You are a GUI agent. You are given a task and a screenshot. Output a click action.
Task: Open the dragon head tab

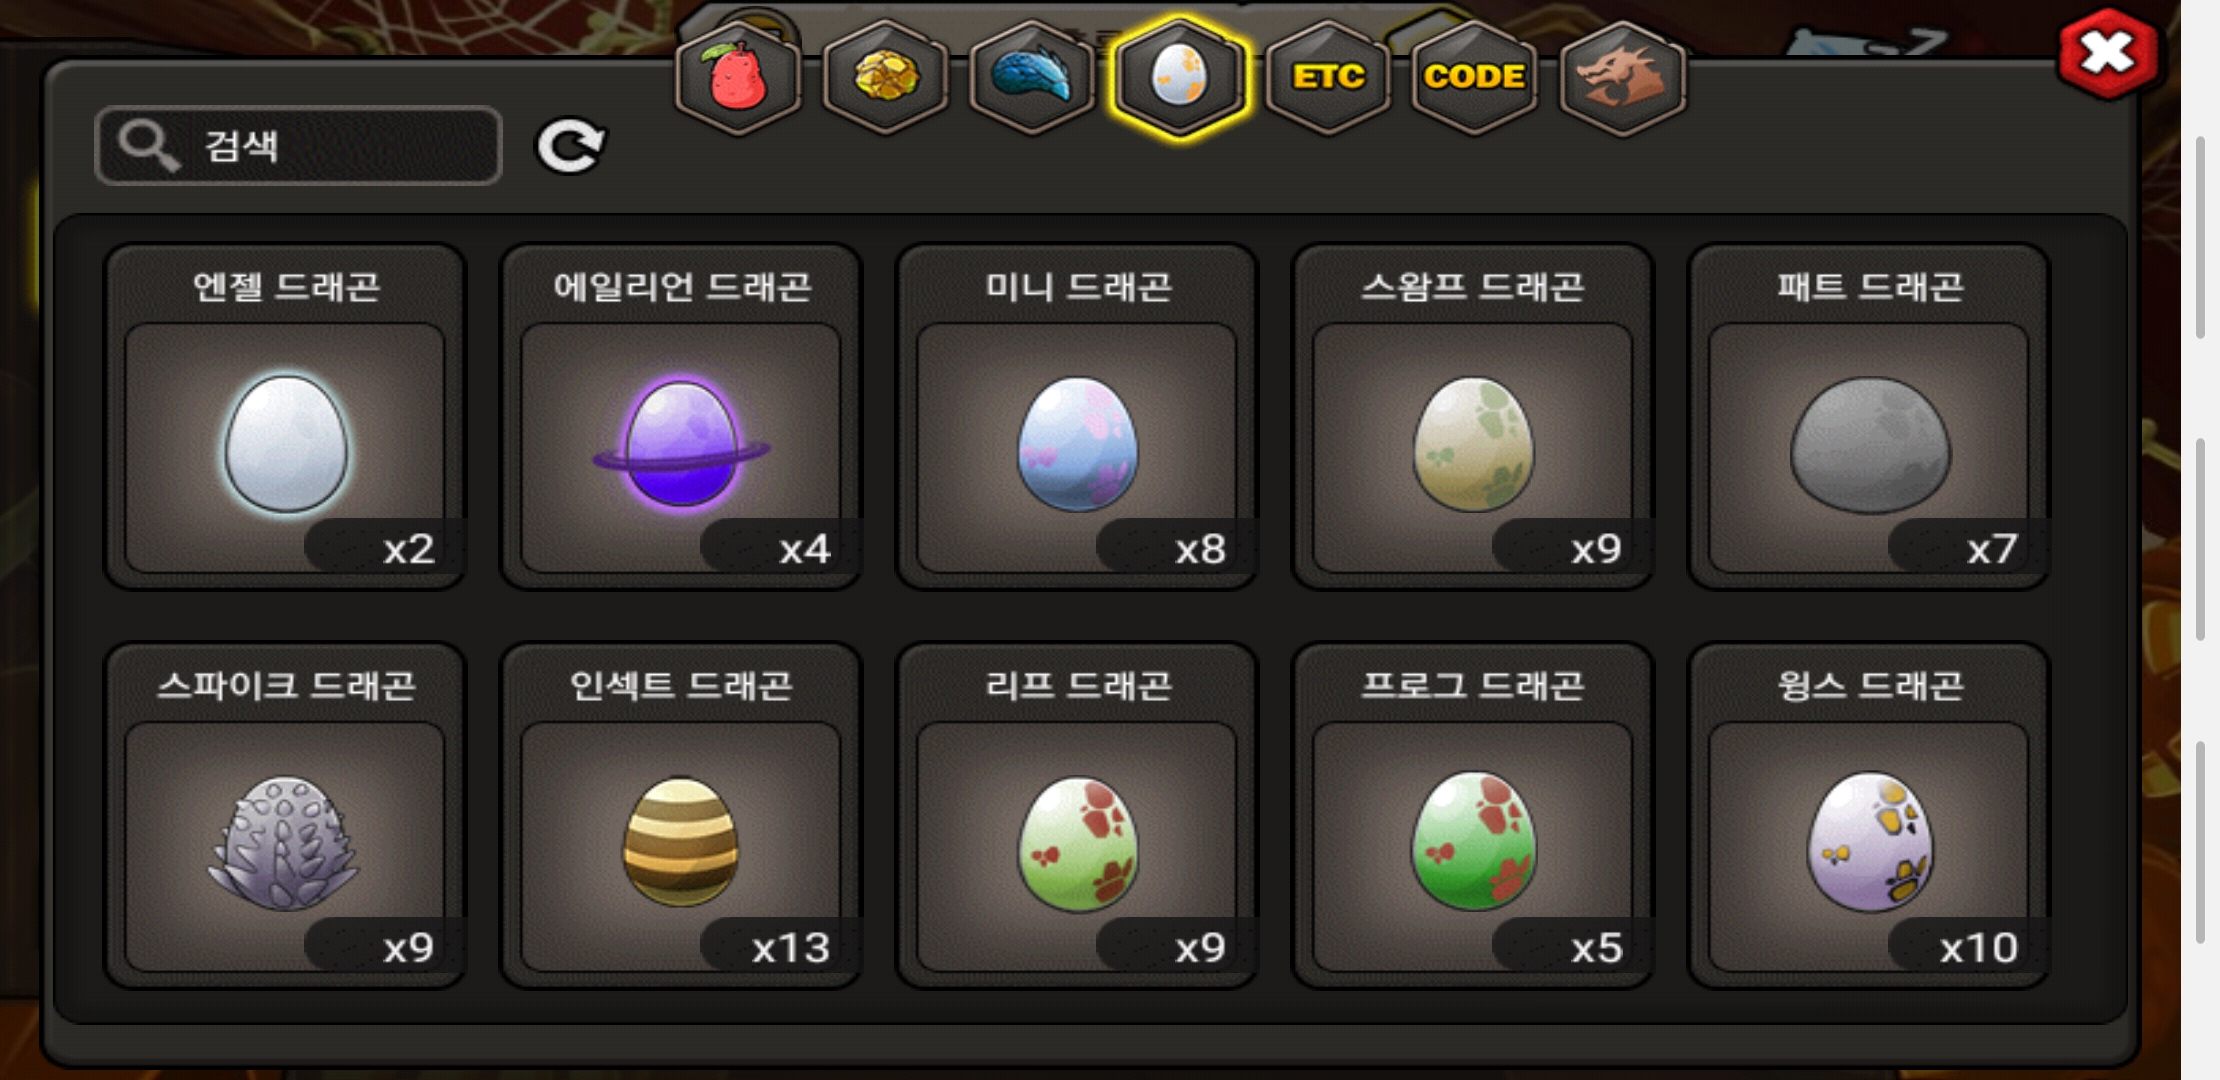(x=1622, y=78)
